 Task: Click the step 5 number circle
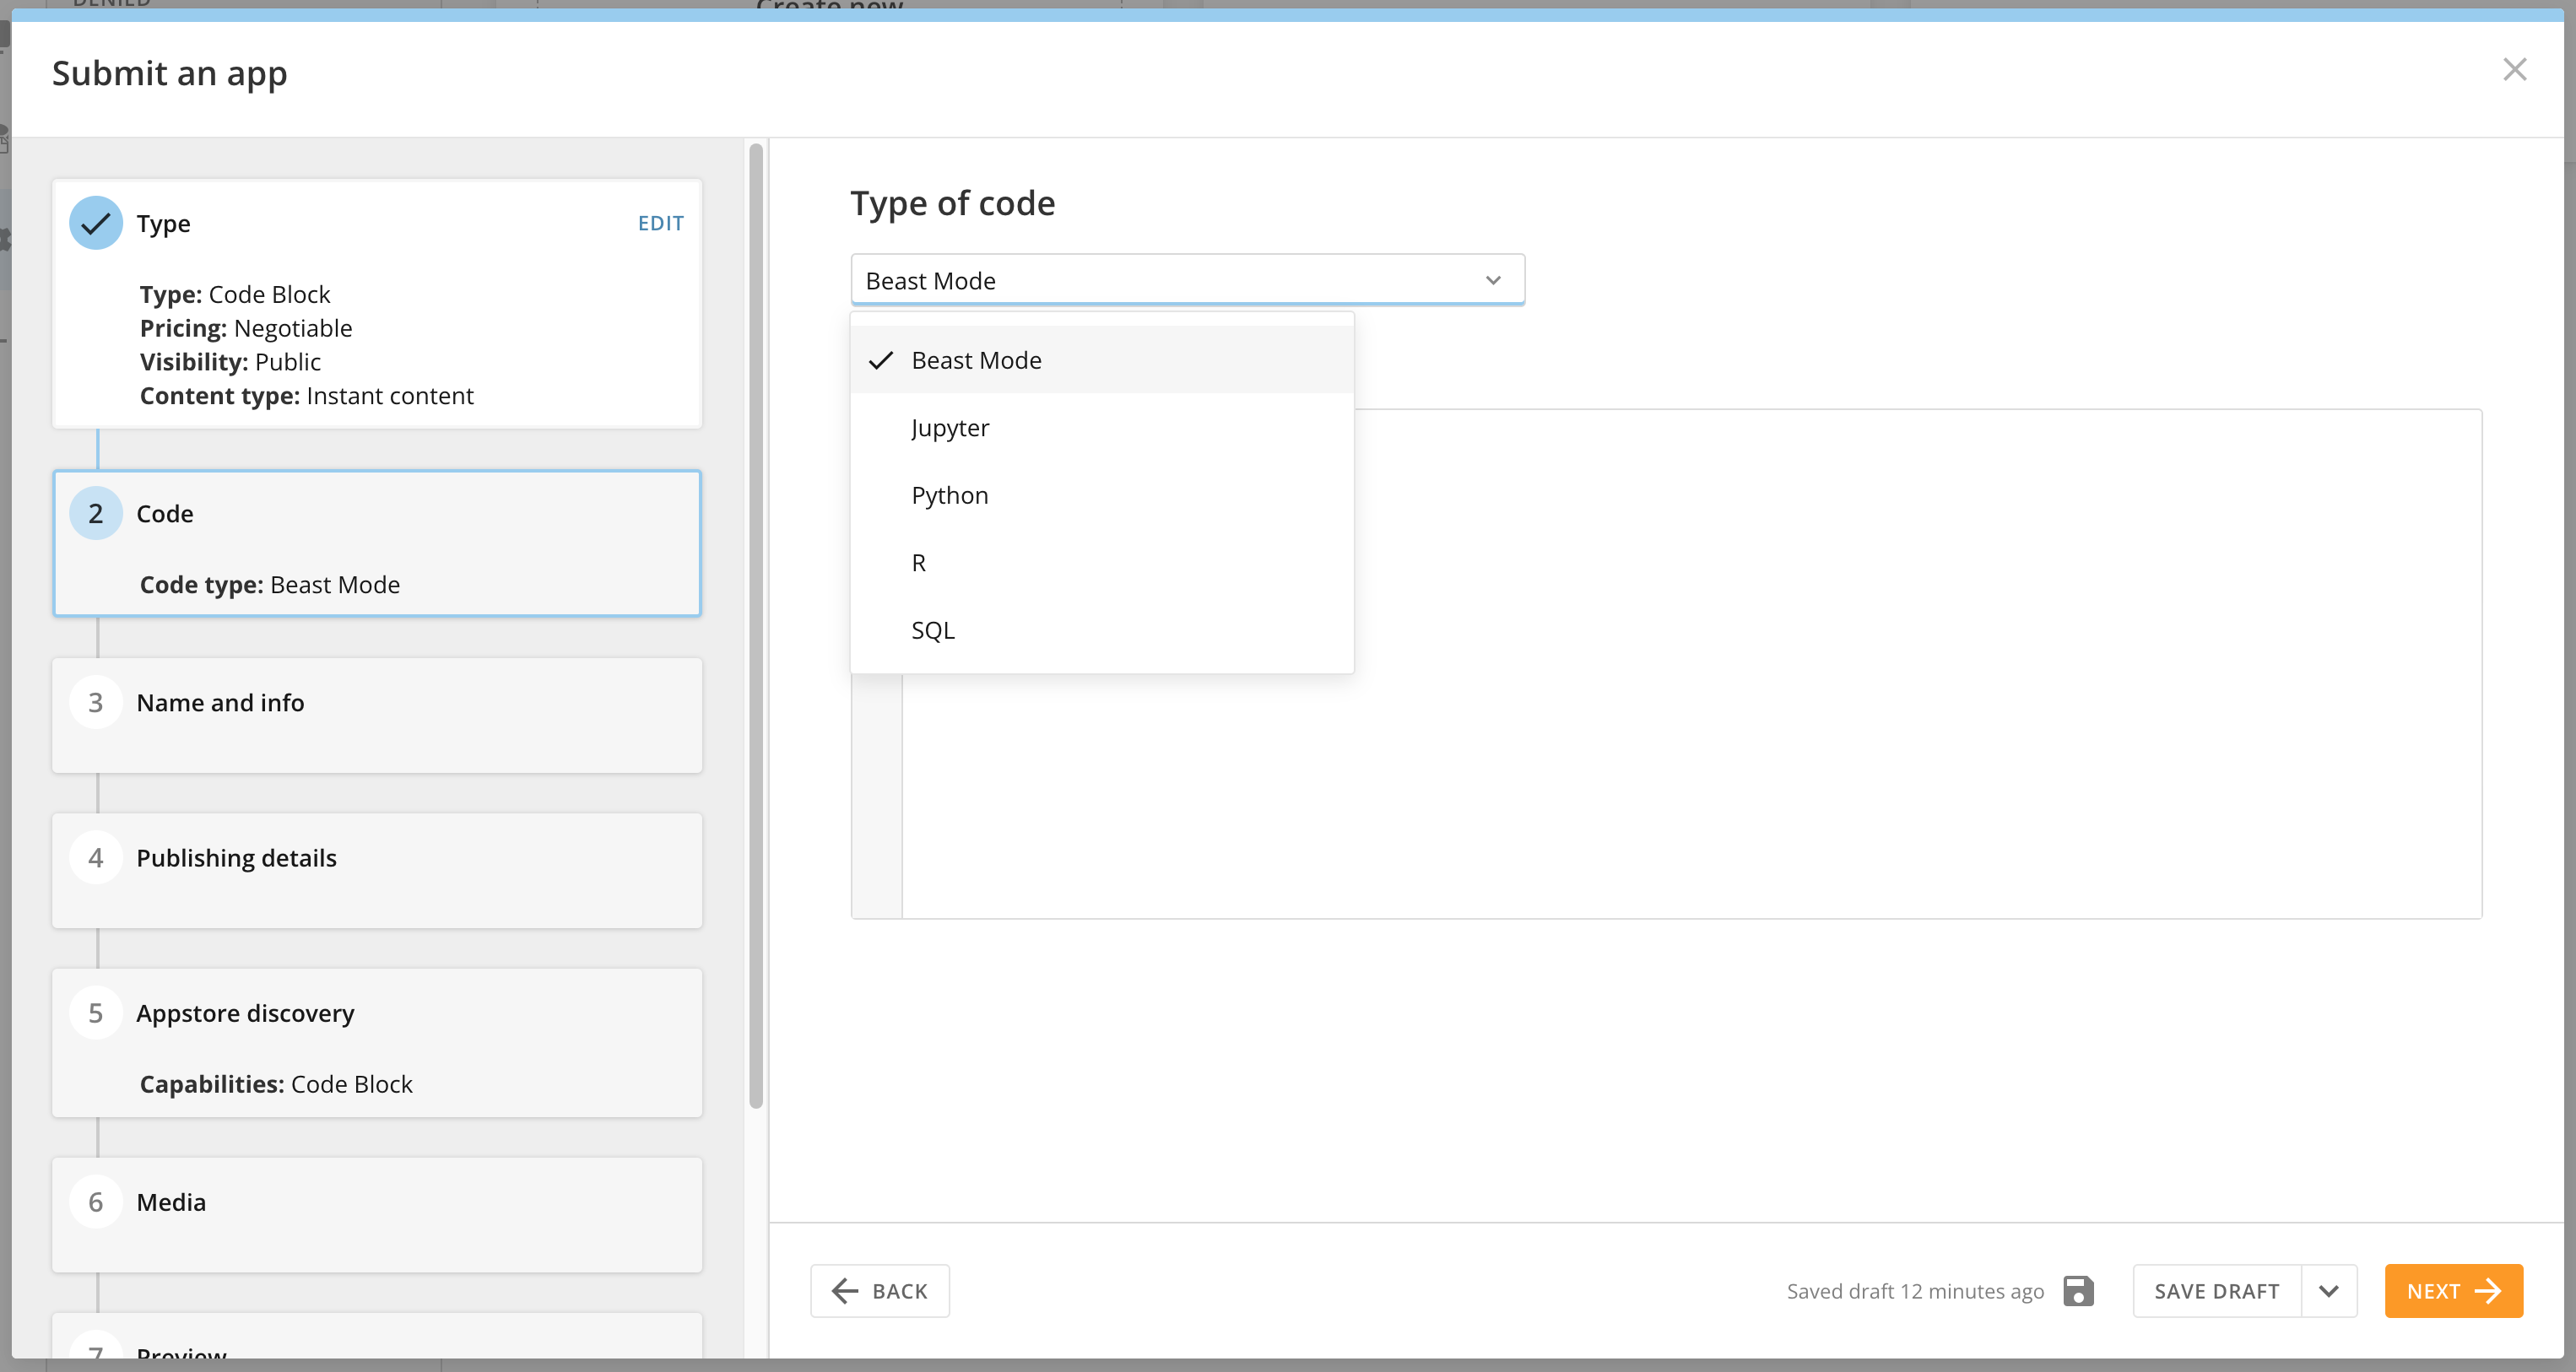pyautogui.click(x=95, y=1012)
